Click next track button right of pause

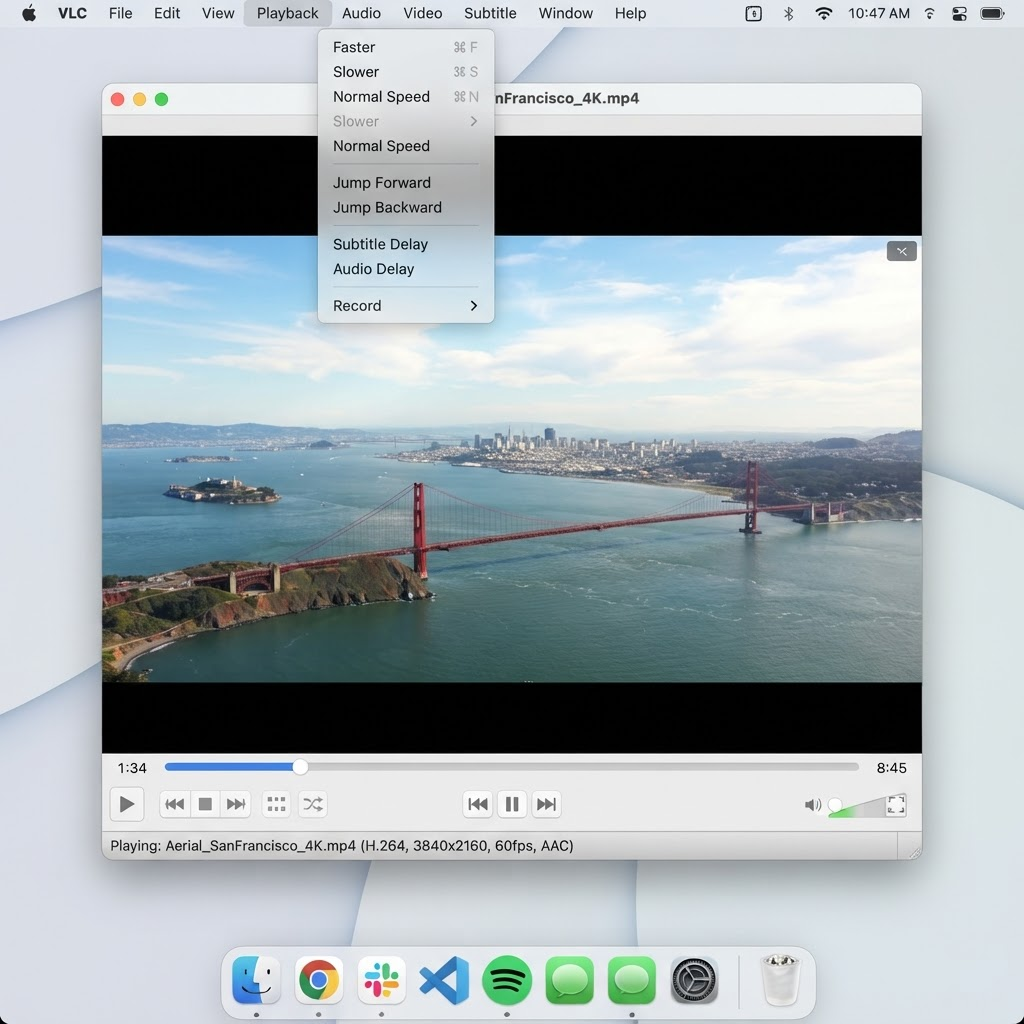click(546, 804)
